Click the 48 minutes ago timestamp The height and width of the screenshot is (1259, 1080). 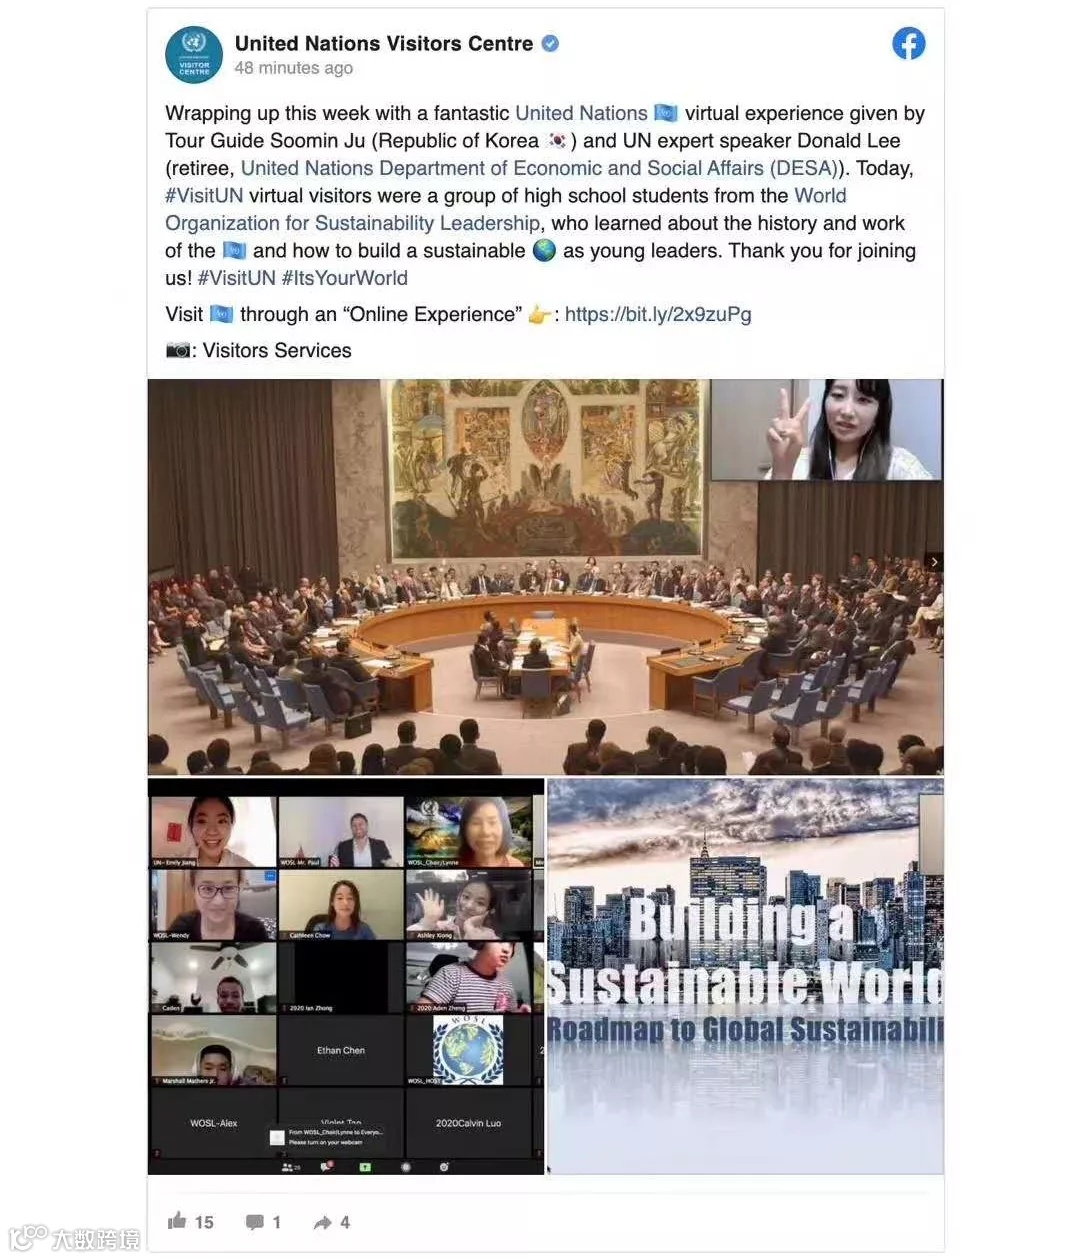pyautogui.click(x=294, y=68)
